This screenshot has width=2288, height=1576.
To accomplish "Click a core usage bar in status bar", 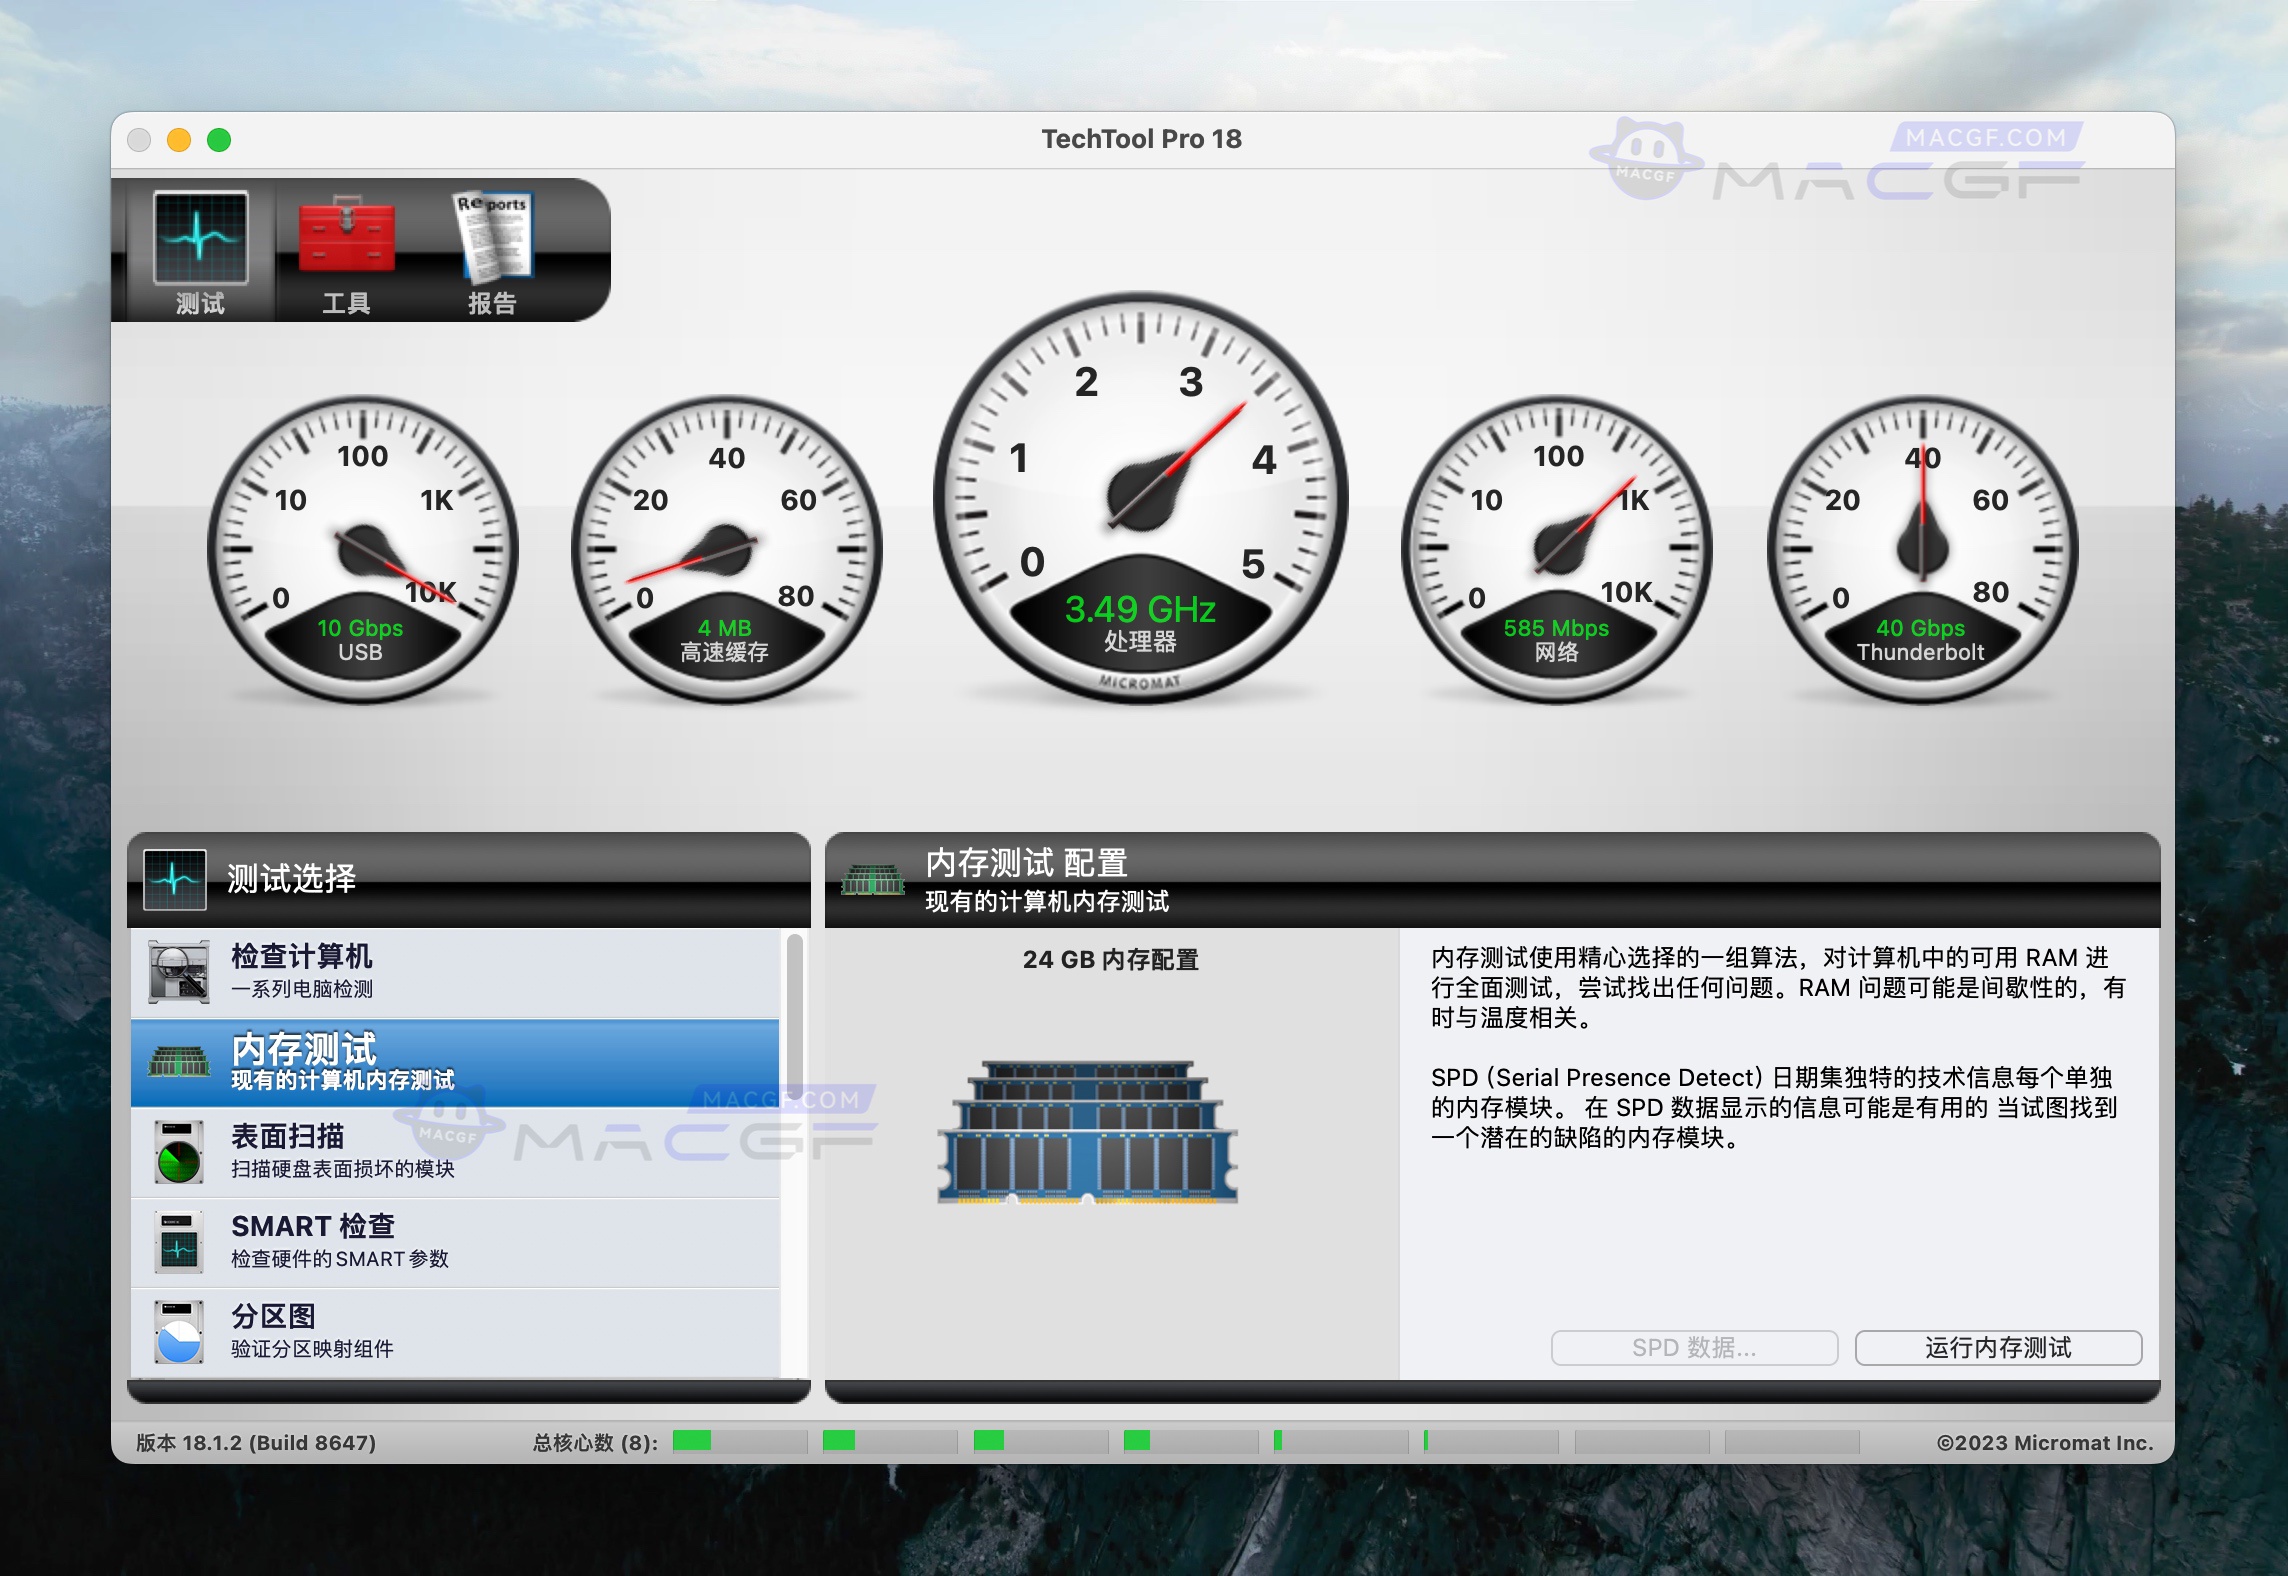I will pos(690,1441).
